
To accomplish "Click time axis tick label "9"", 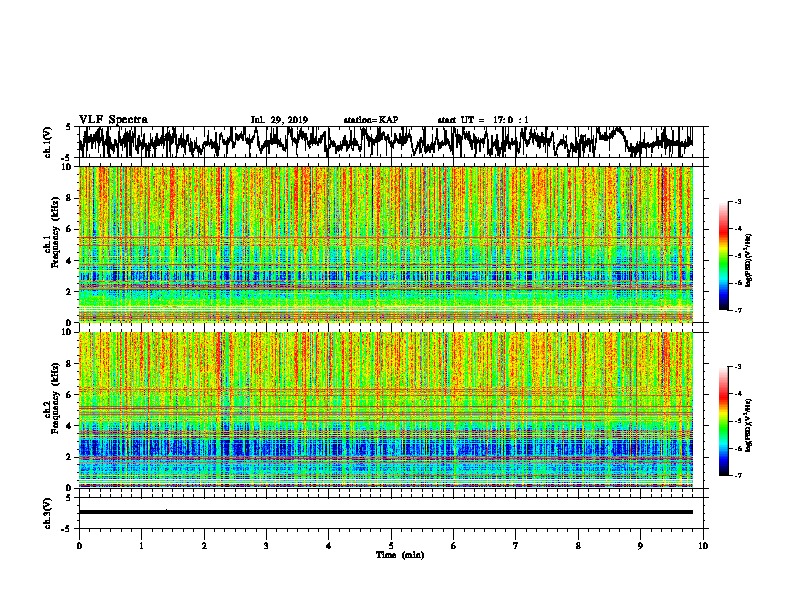I will [x=640, y=546].
